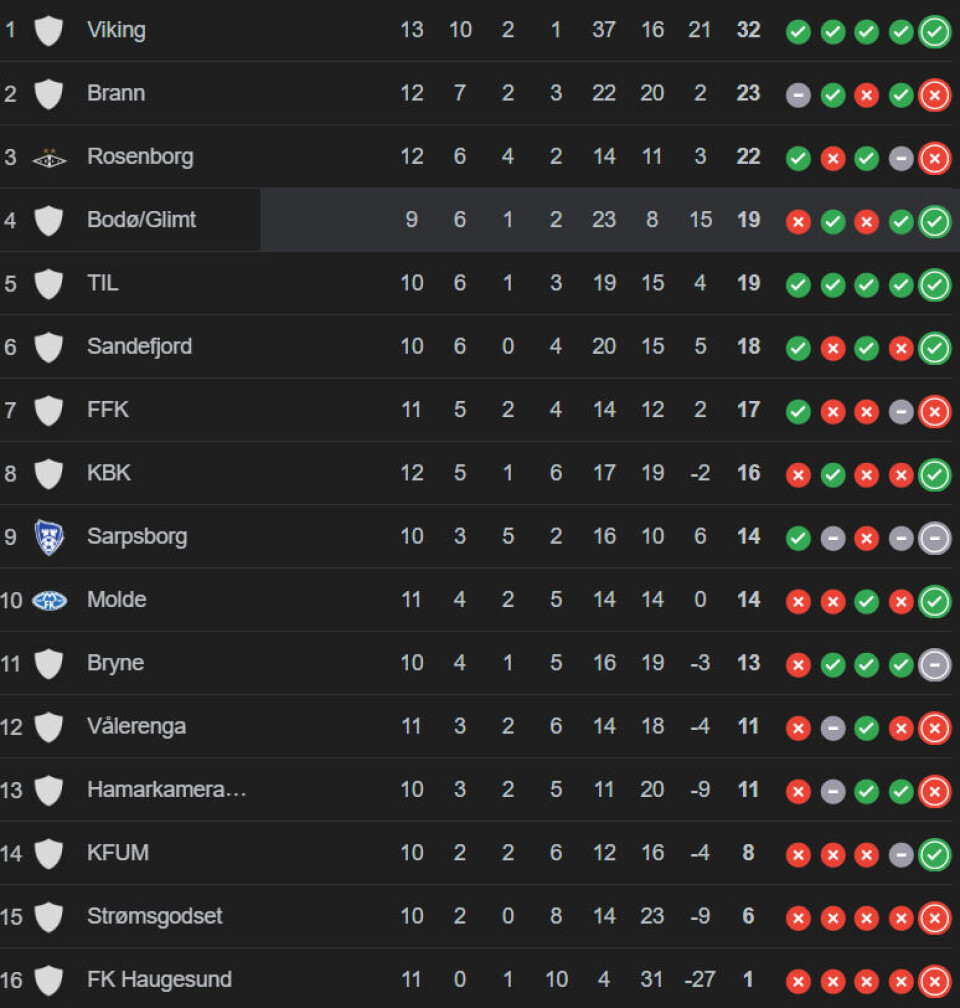Click the KBK shield crest icon
The image size is (960, 1008).
(49, 474)
